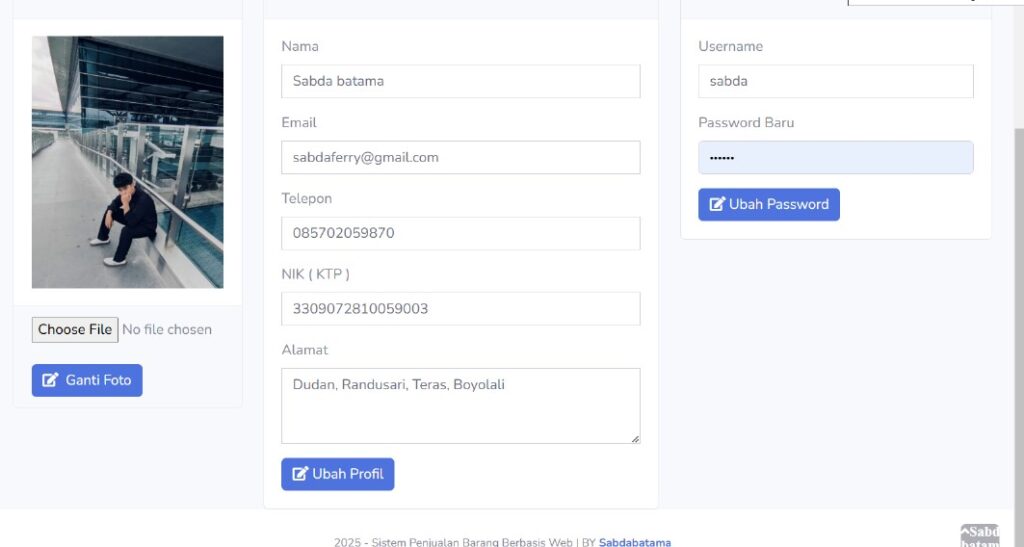The height and width of the screenshot is (547, 1024).
Task: Click the Password Baru field
Action: click(x=836, y=157)
